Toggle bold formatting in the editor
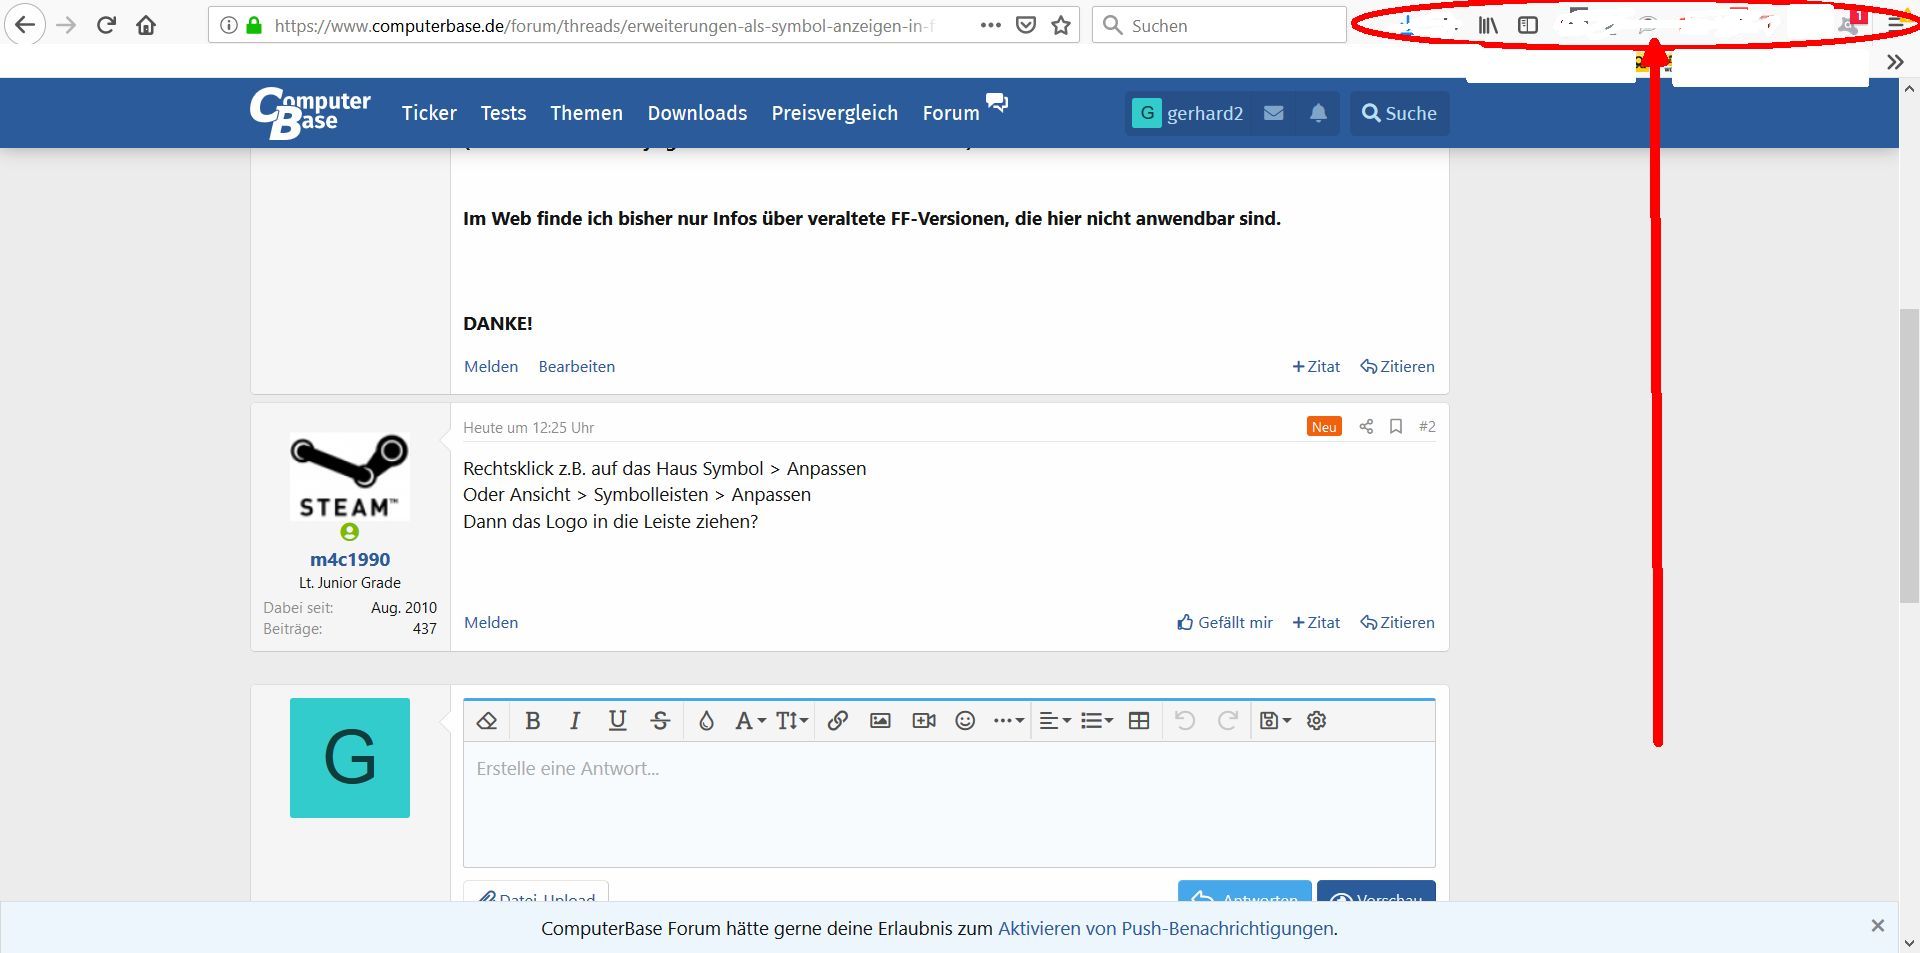 (x=533, y=720)
